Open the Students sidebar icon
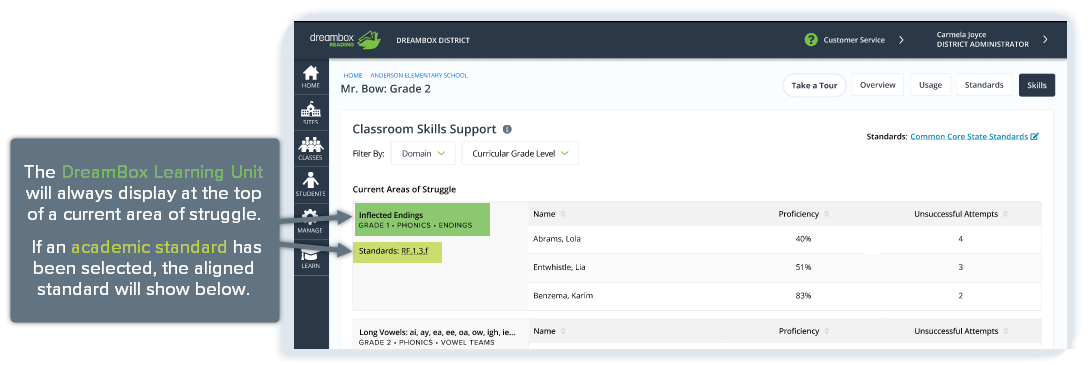Screen dimensions: 1092x365 coord(311,185)
